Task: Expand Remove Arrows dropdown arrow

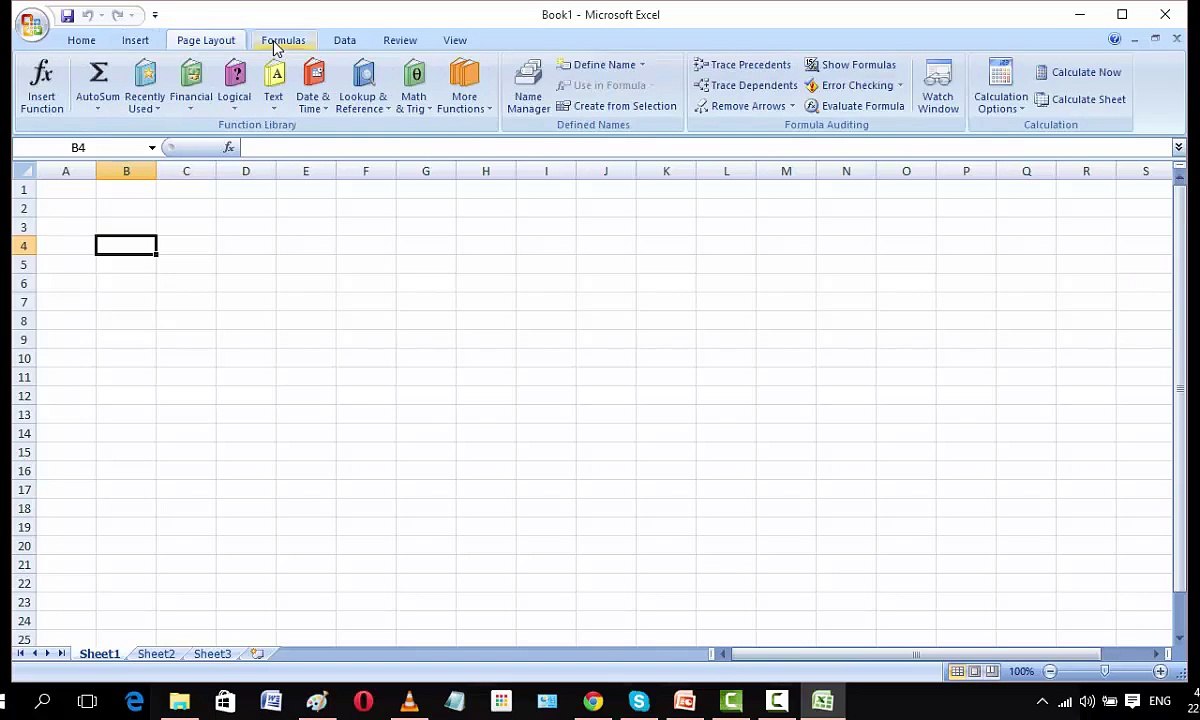Action: pos(792,106)
